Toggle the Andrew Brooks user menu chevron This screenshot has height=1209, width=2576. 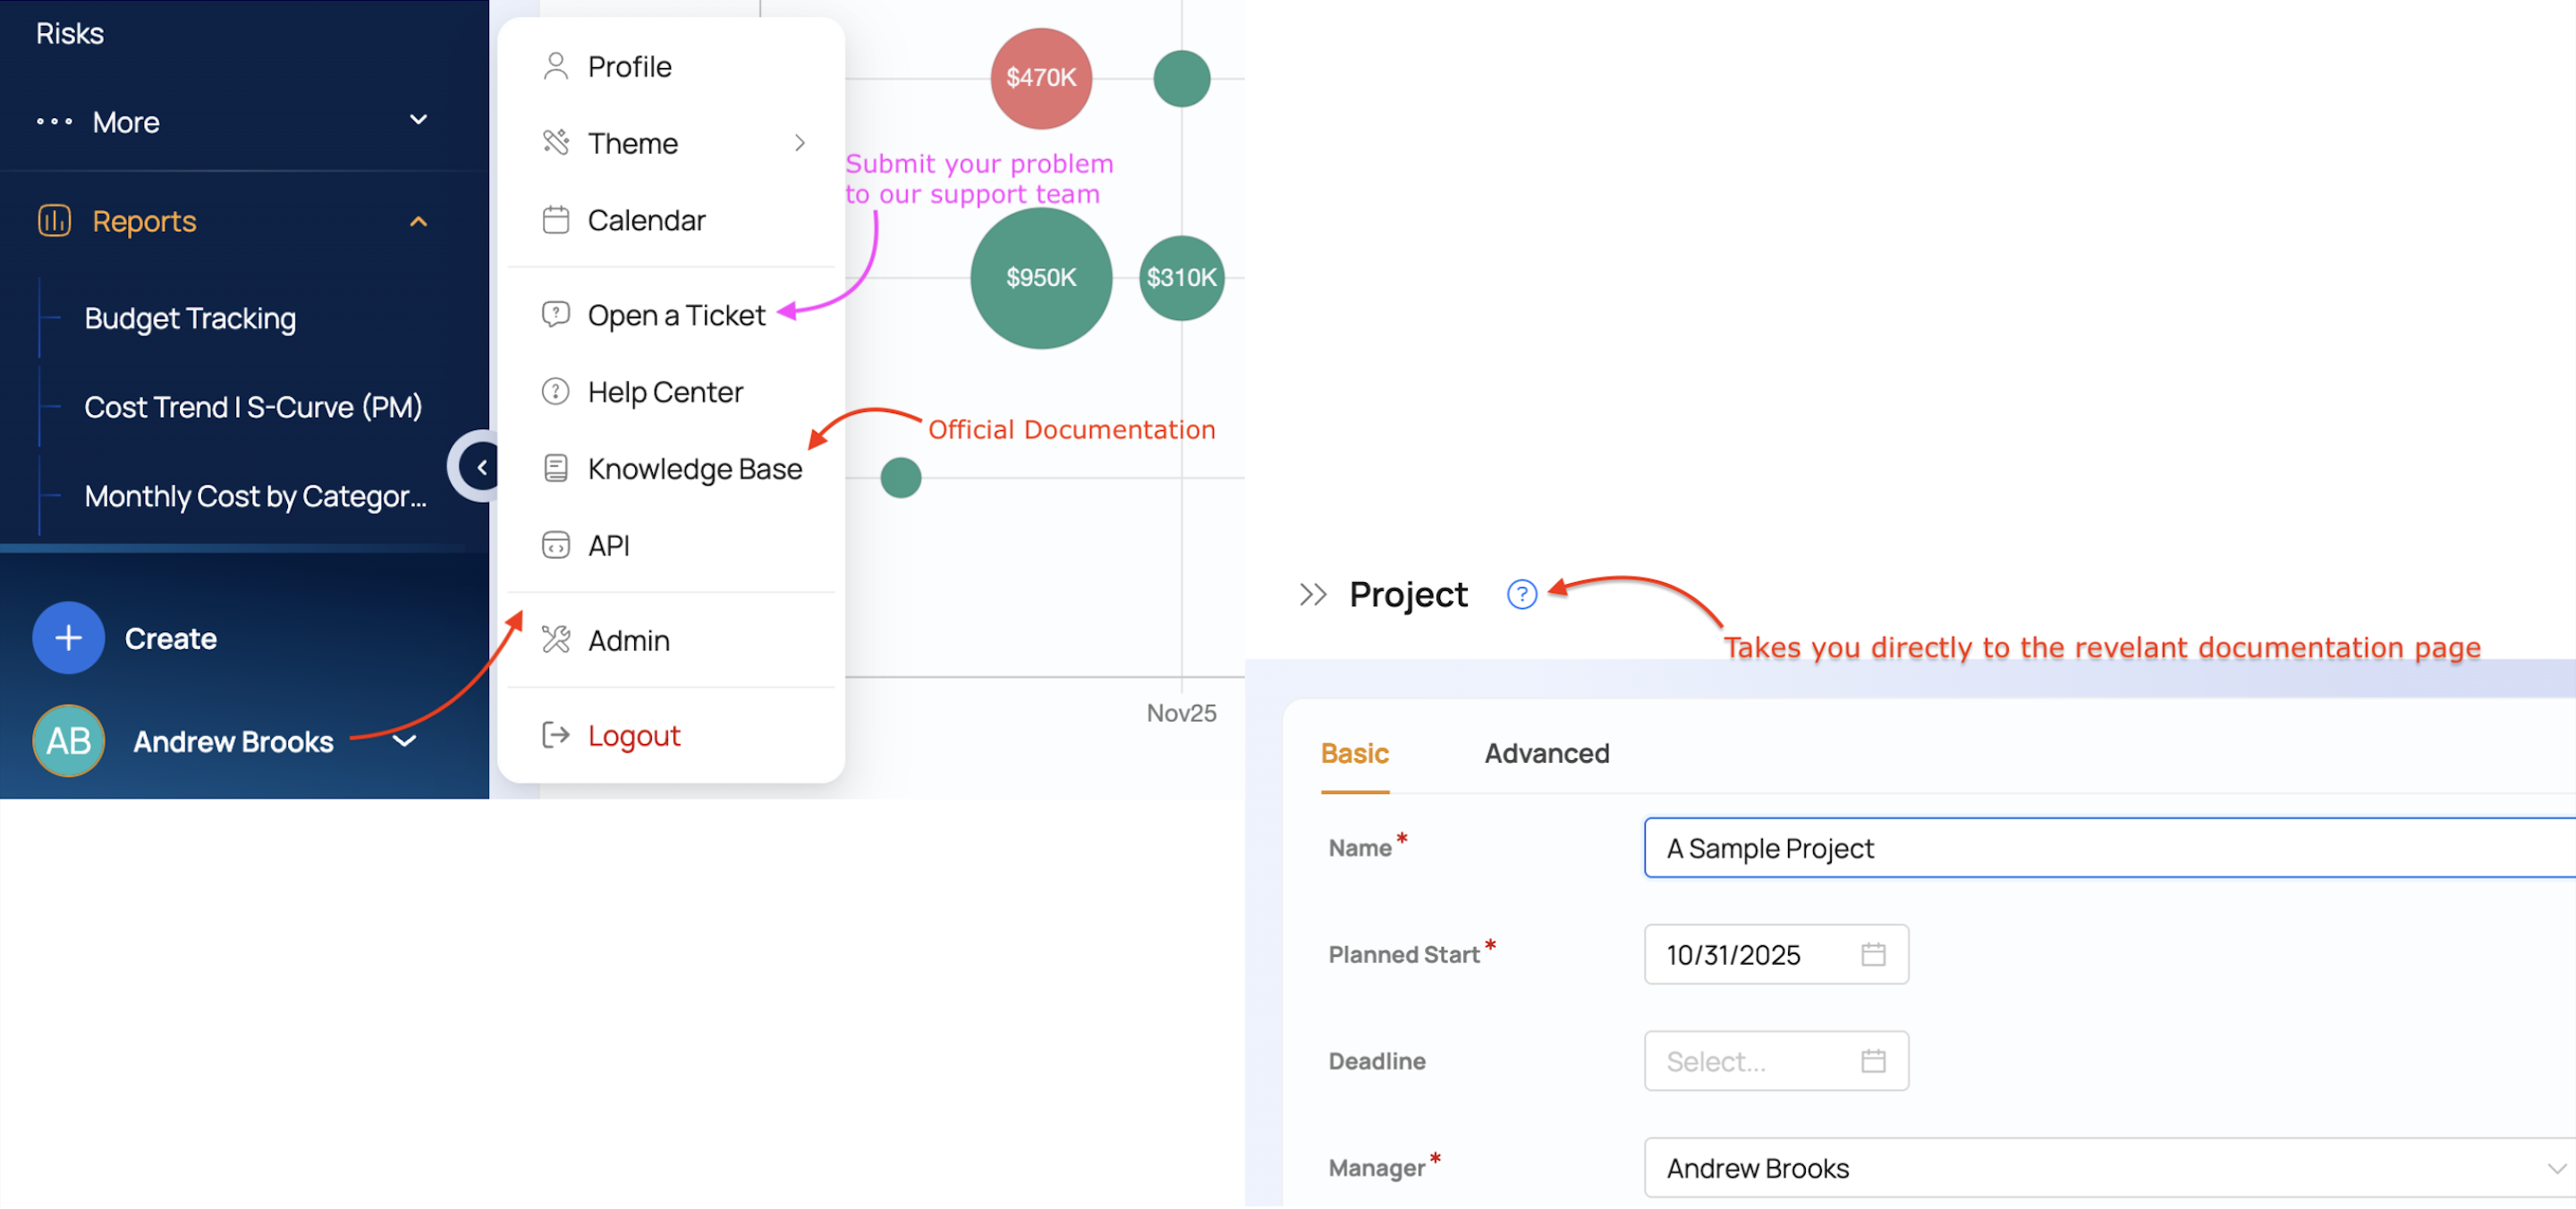coord(404,742)
